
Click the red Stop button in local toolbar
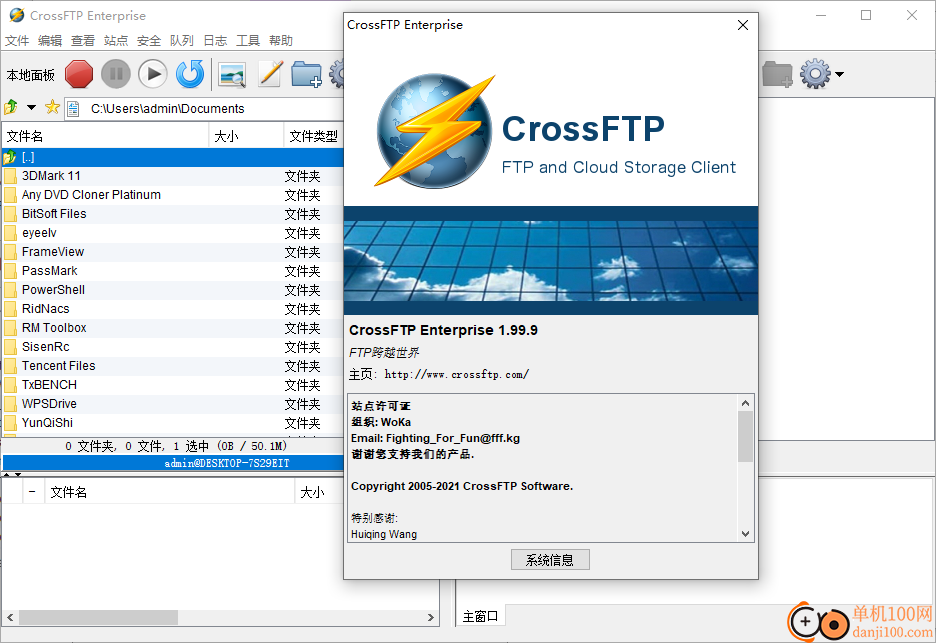pos(79,74)
